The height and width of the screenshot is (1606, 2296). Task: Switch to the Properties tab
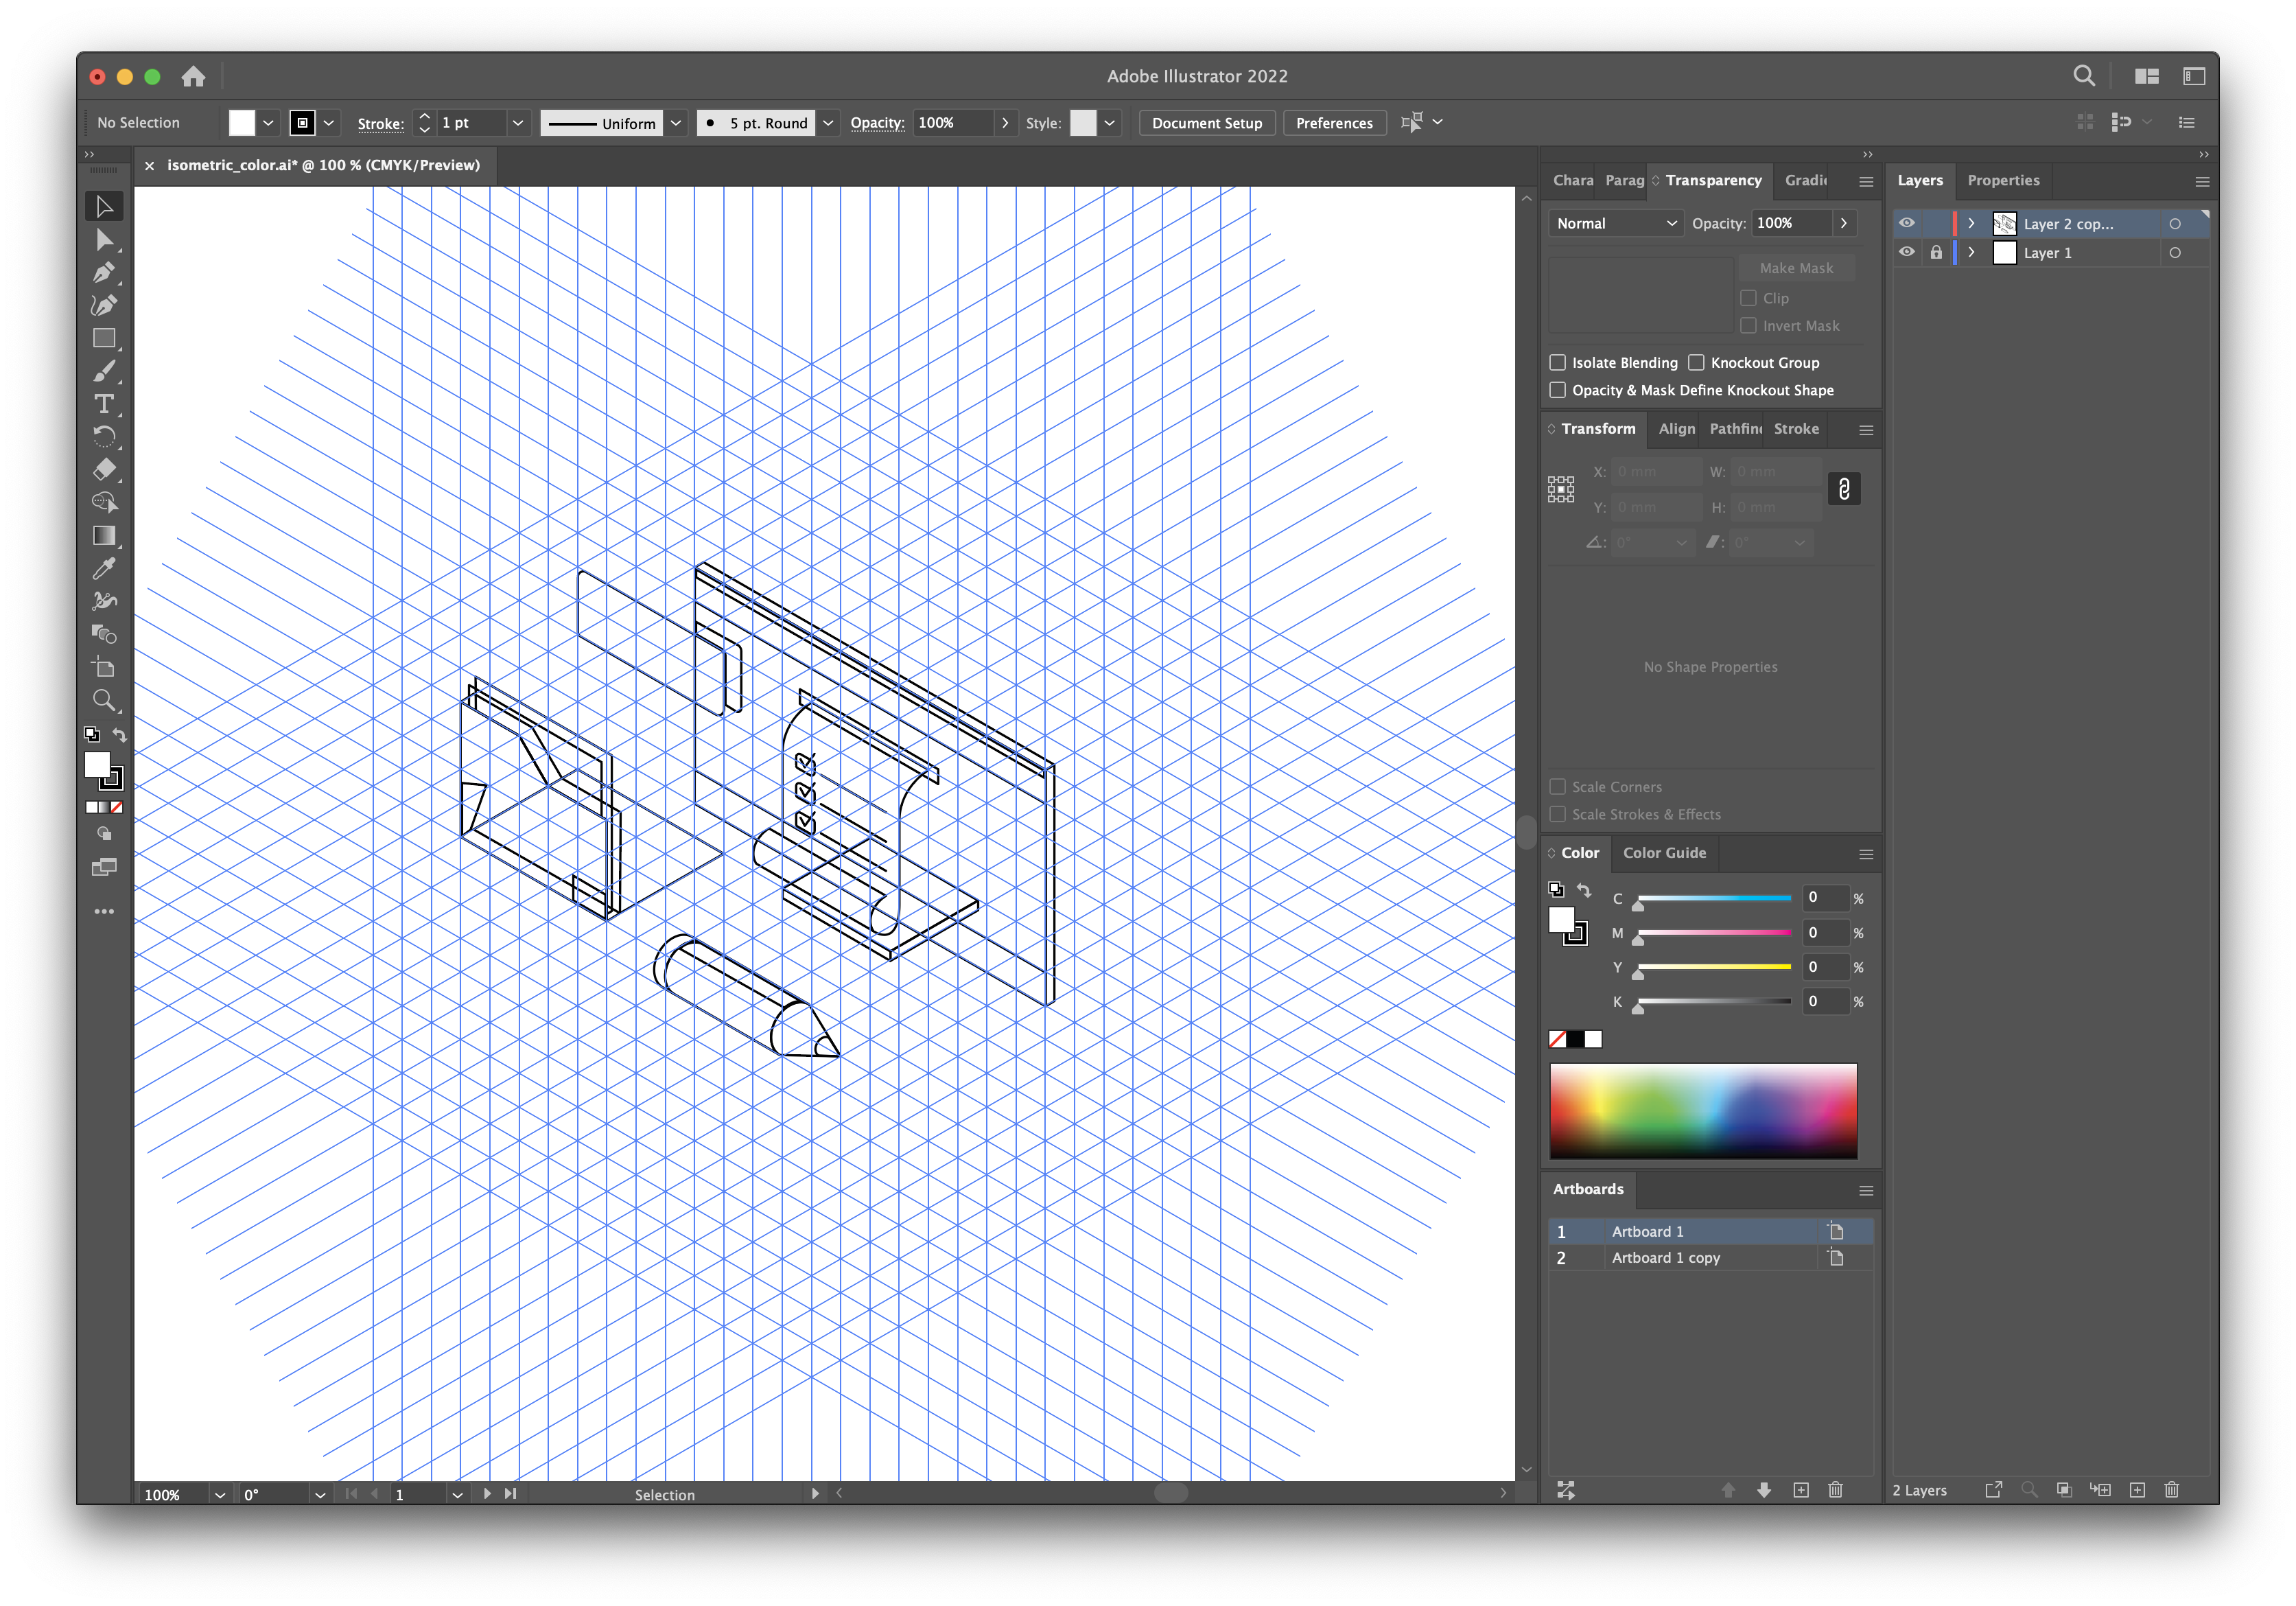(2003, 180)
